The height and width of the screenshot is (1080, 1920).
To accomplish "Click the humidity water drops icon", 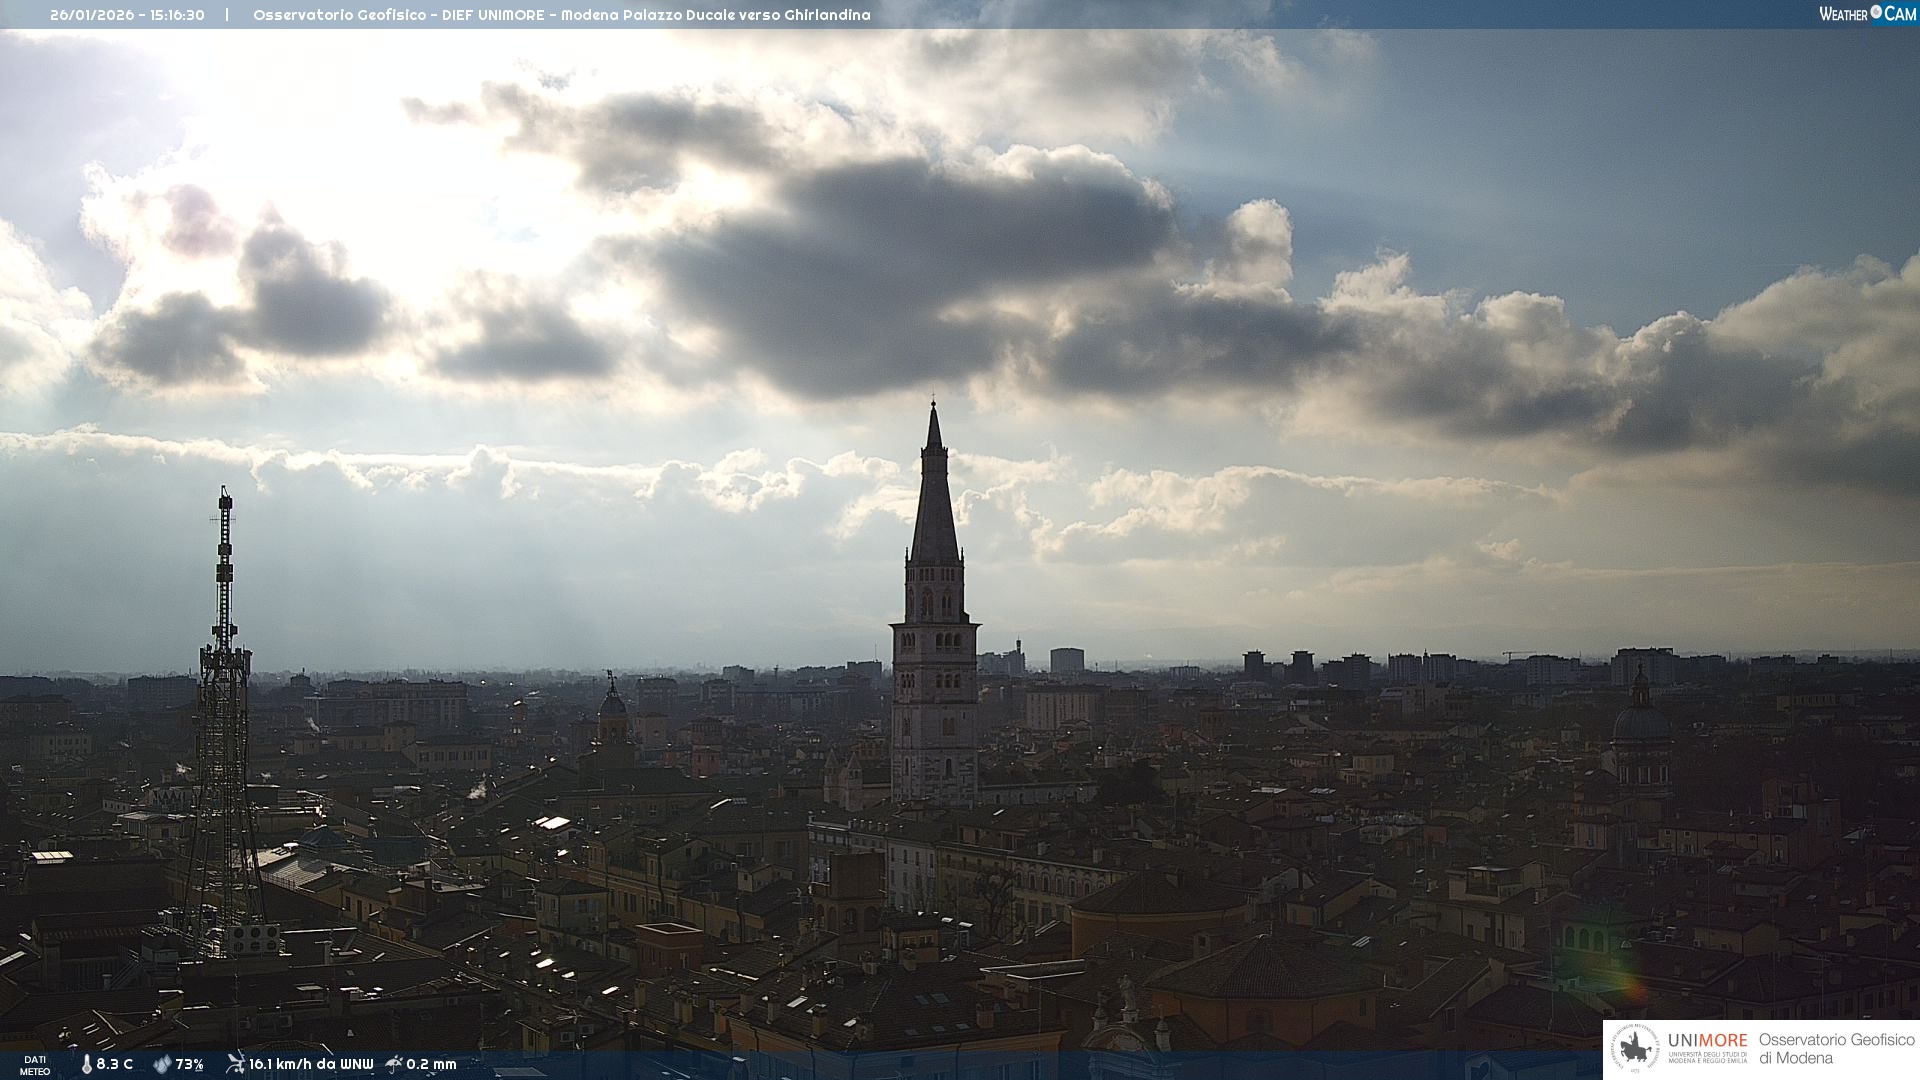I will pos(162,1064).
